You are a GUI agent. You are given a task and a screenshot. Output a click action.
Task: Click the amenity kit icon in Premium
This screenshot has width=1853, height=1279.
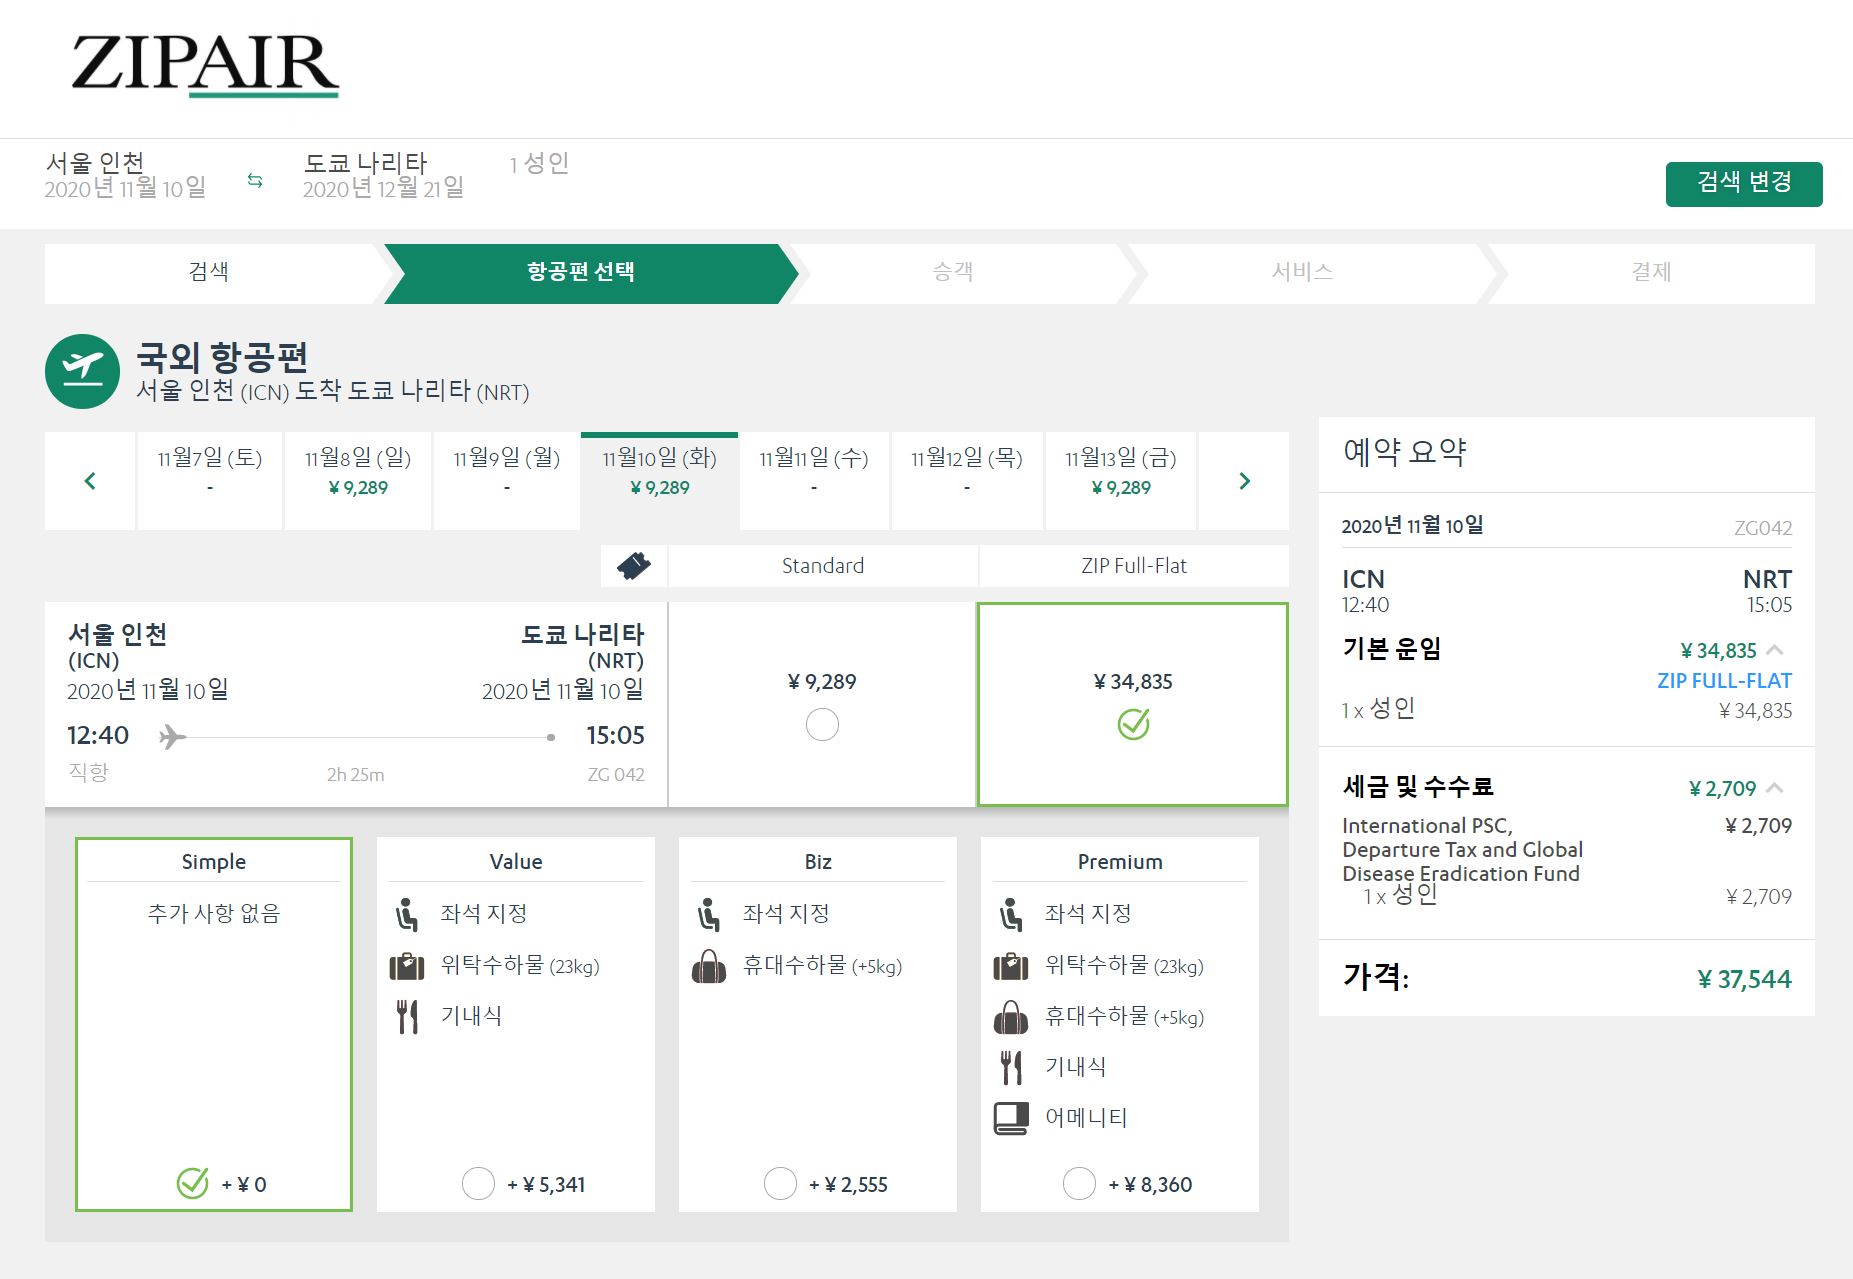[1011, 1118]
